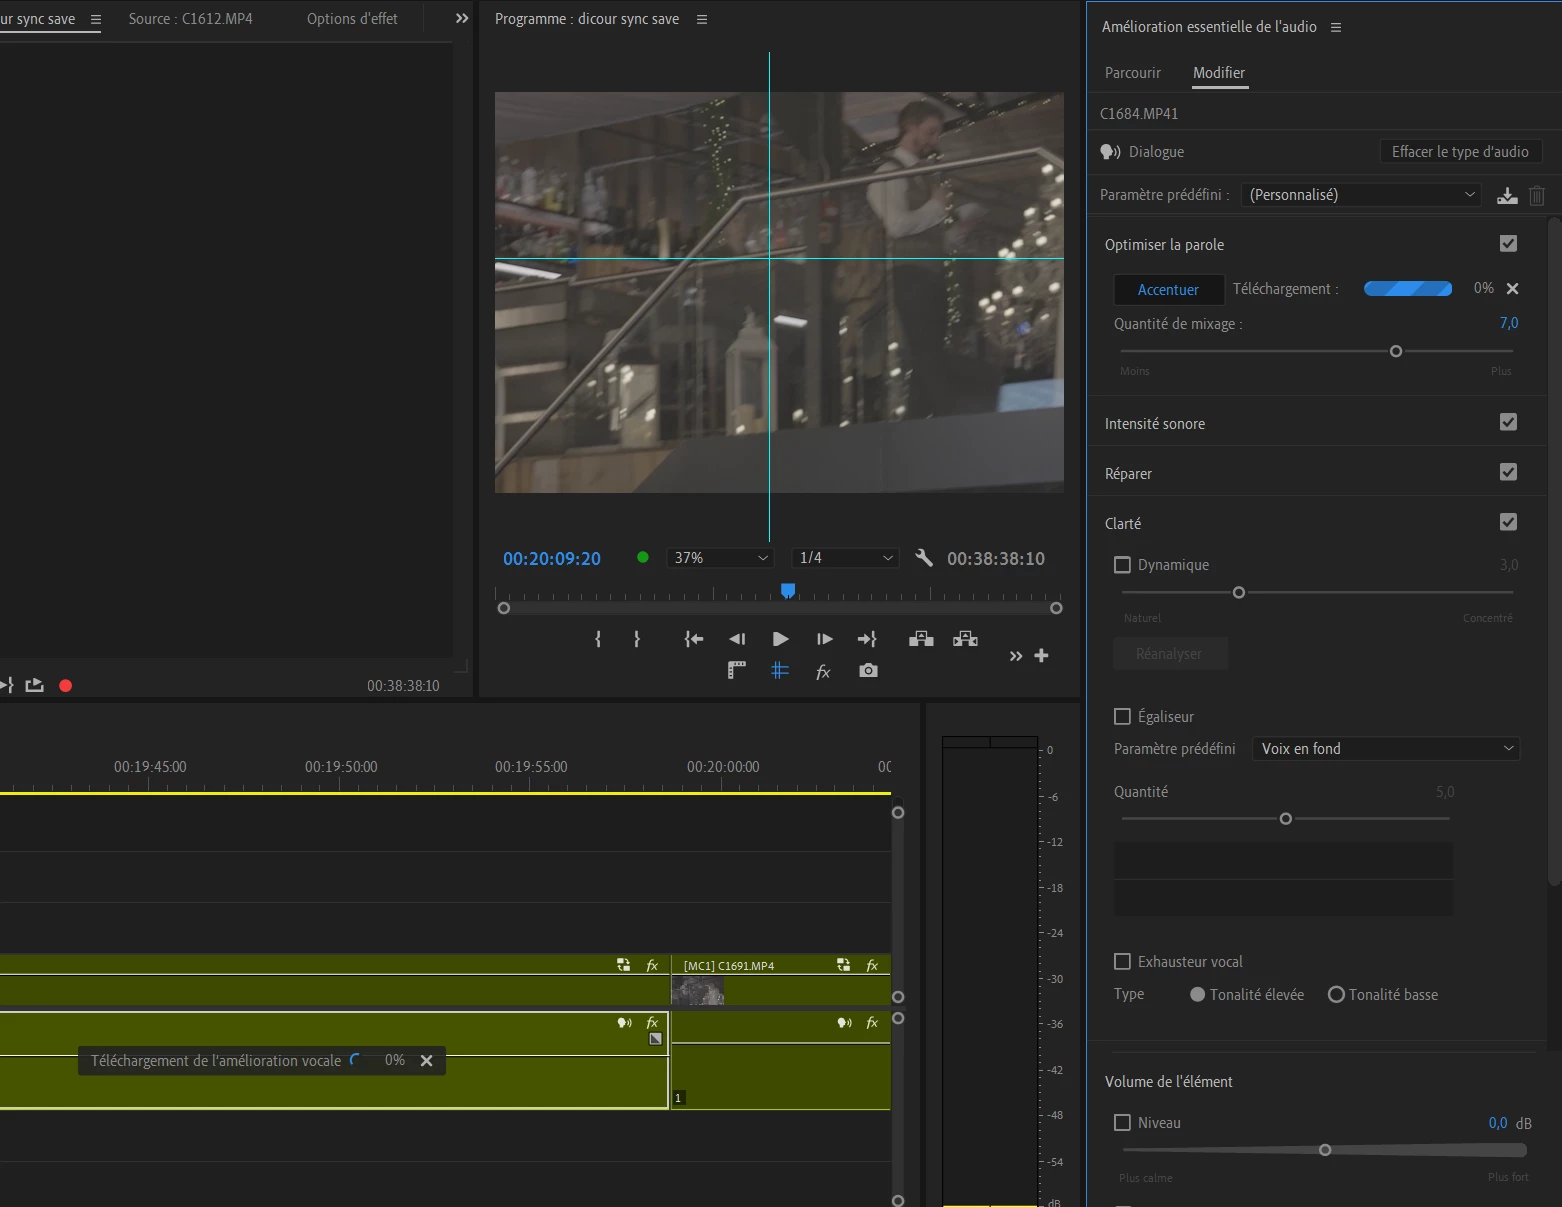Click the Quantité de mixage slider handle
1562x1207 pixels.
(x=1396, y=351)
